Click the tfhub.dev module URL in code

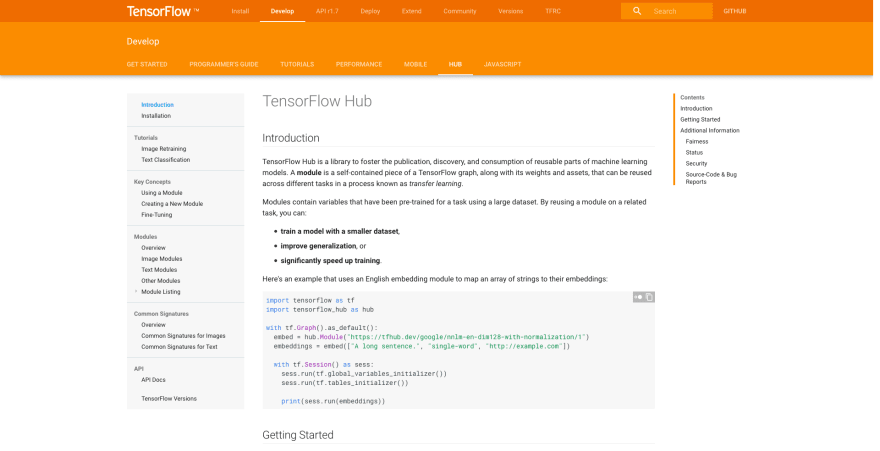pos(467,337)
